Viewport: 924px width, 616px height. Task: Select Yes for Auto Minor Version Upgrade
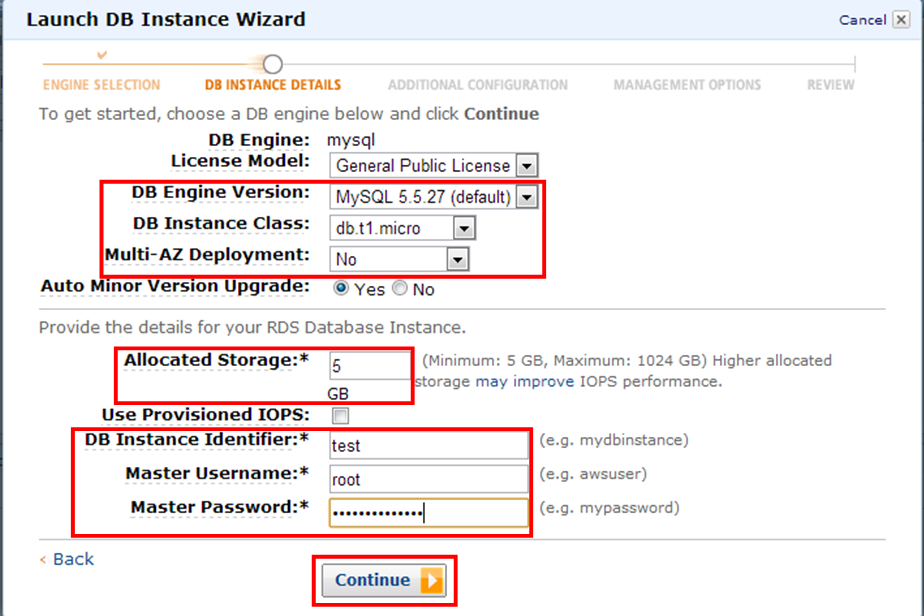point(341,288)
